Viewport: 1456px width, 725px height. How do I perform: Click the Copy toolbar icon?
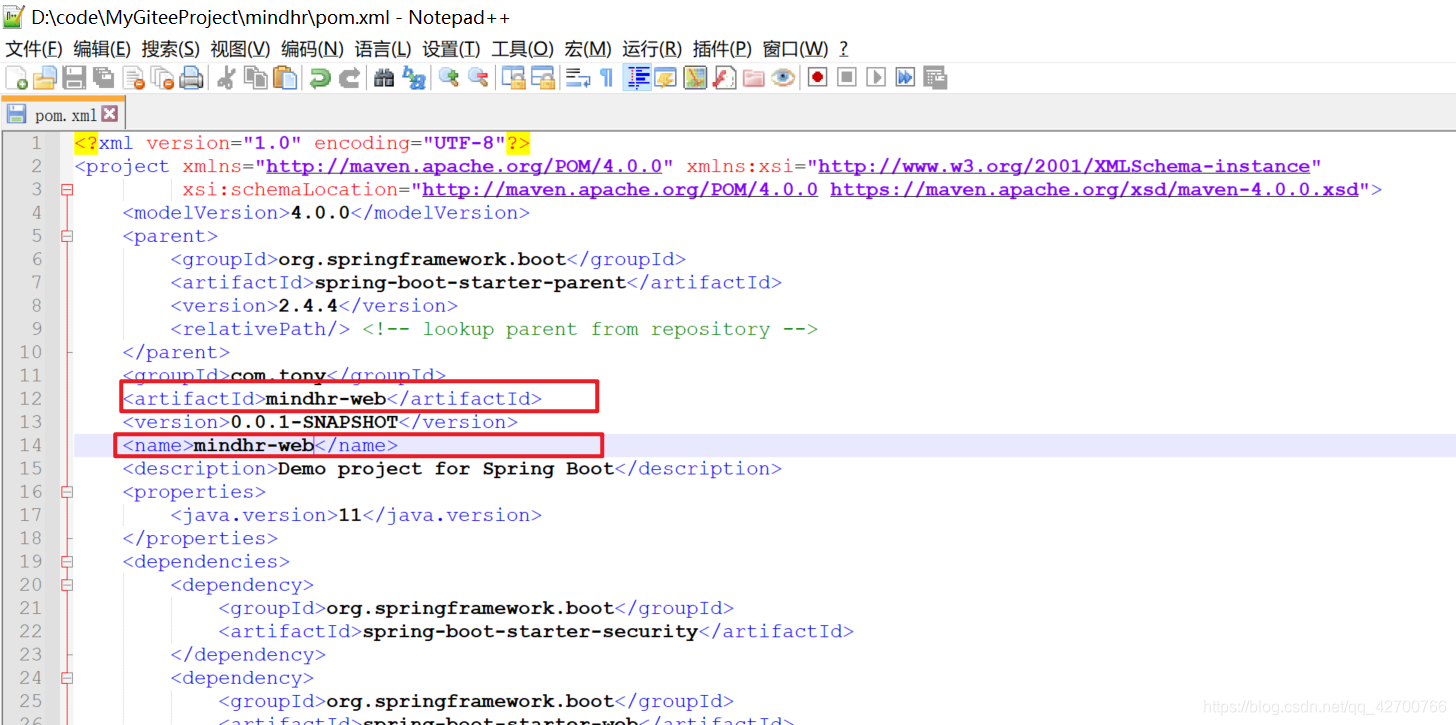pos(254,78)
